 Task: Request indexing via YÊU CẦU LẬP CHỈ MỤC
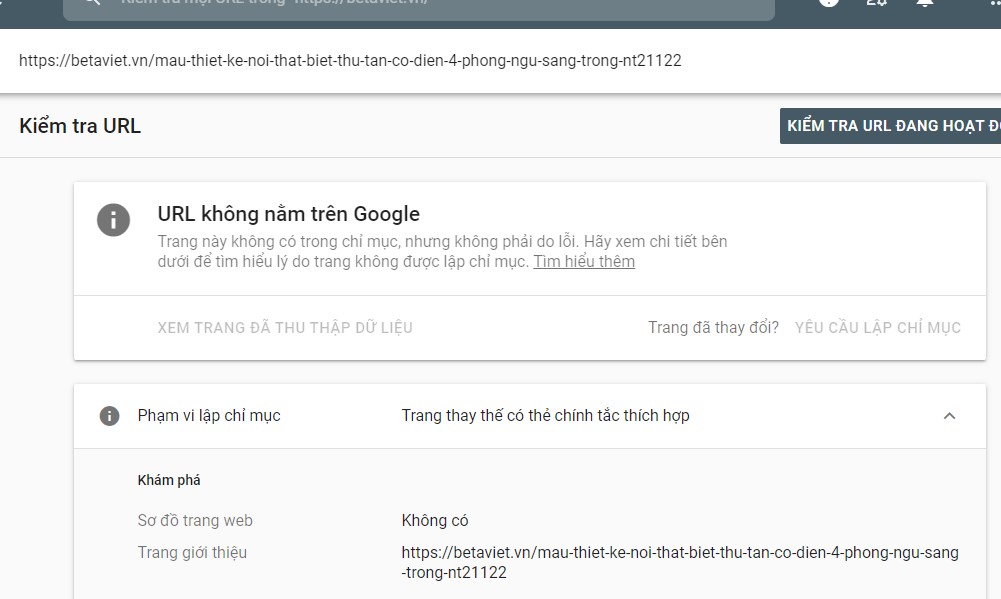pos(878,328)
